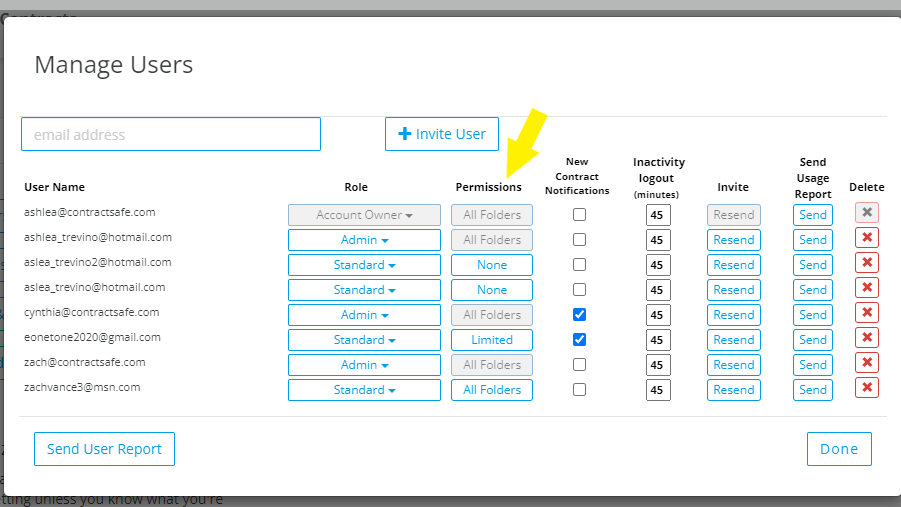Remove user aslea_trevino@hotmail.com via delete icon
This screenshot has width=901, height=507.
[867, 288]
